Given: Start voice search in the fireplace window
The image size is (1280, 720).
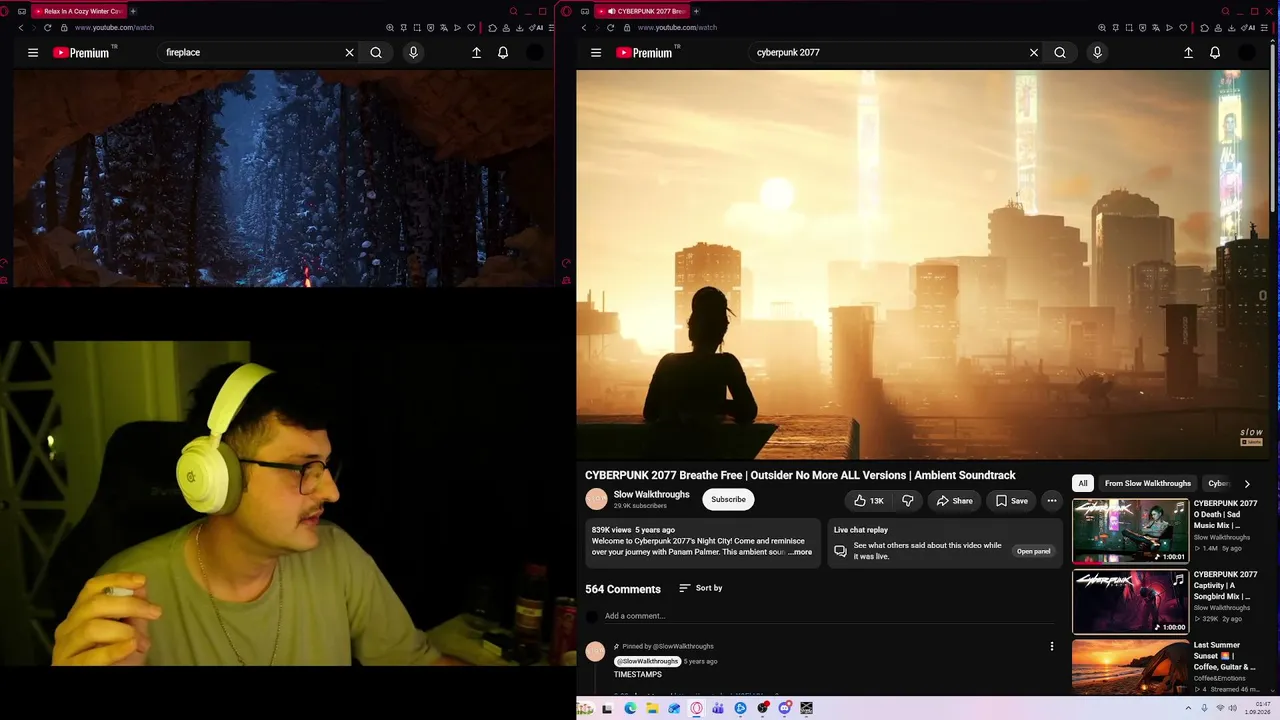Looking at the screenshot, I should coord(413,53).
